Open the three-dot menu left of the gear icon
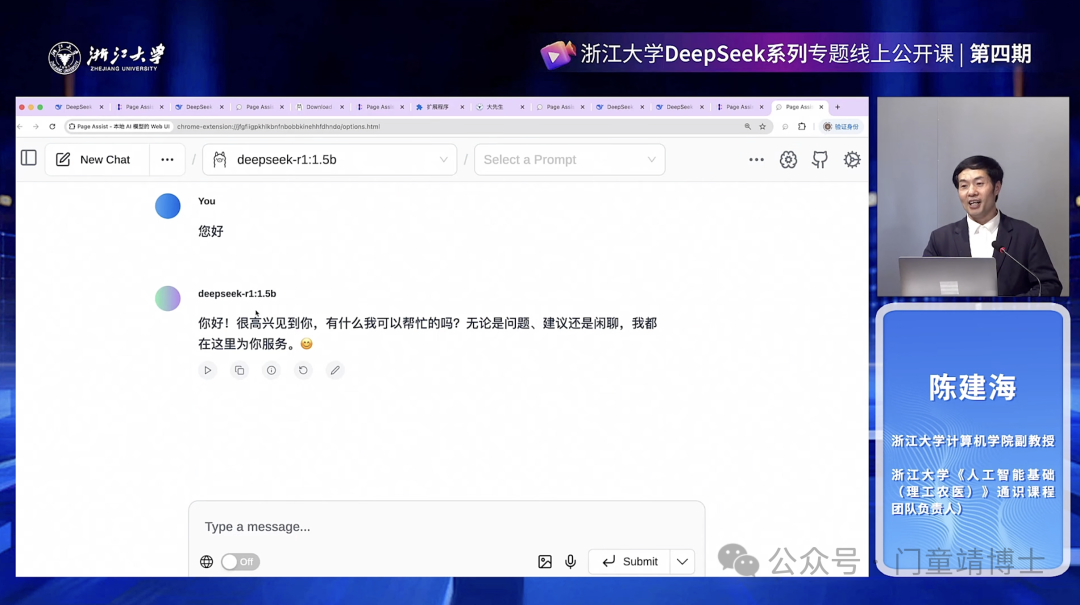The height and width of the screenshot is (605, 1080). click(x=756, y=159)
